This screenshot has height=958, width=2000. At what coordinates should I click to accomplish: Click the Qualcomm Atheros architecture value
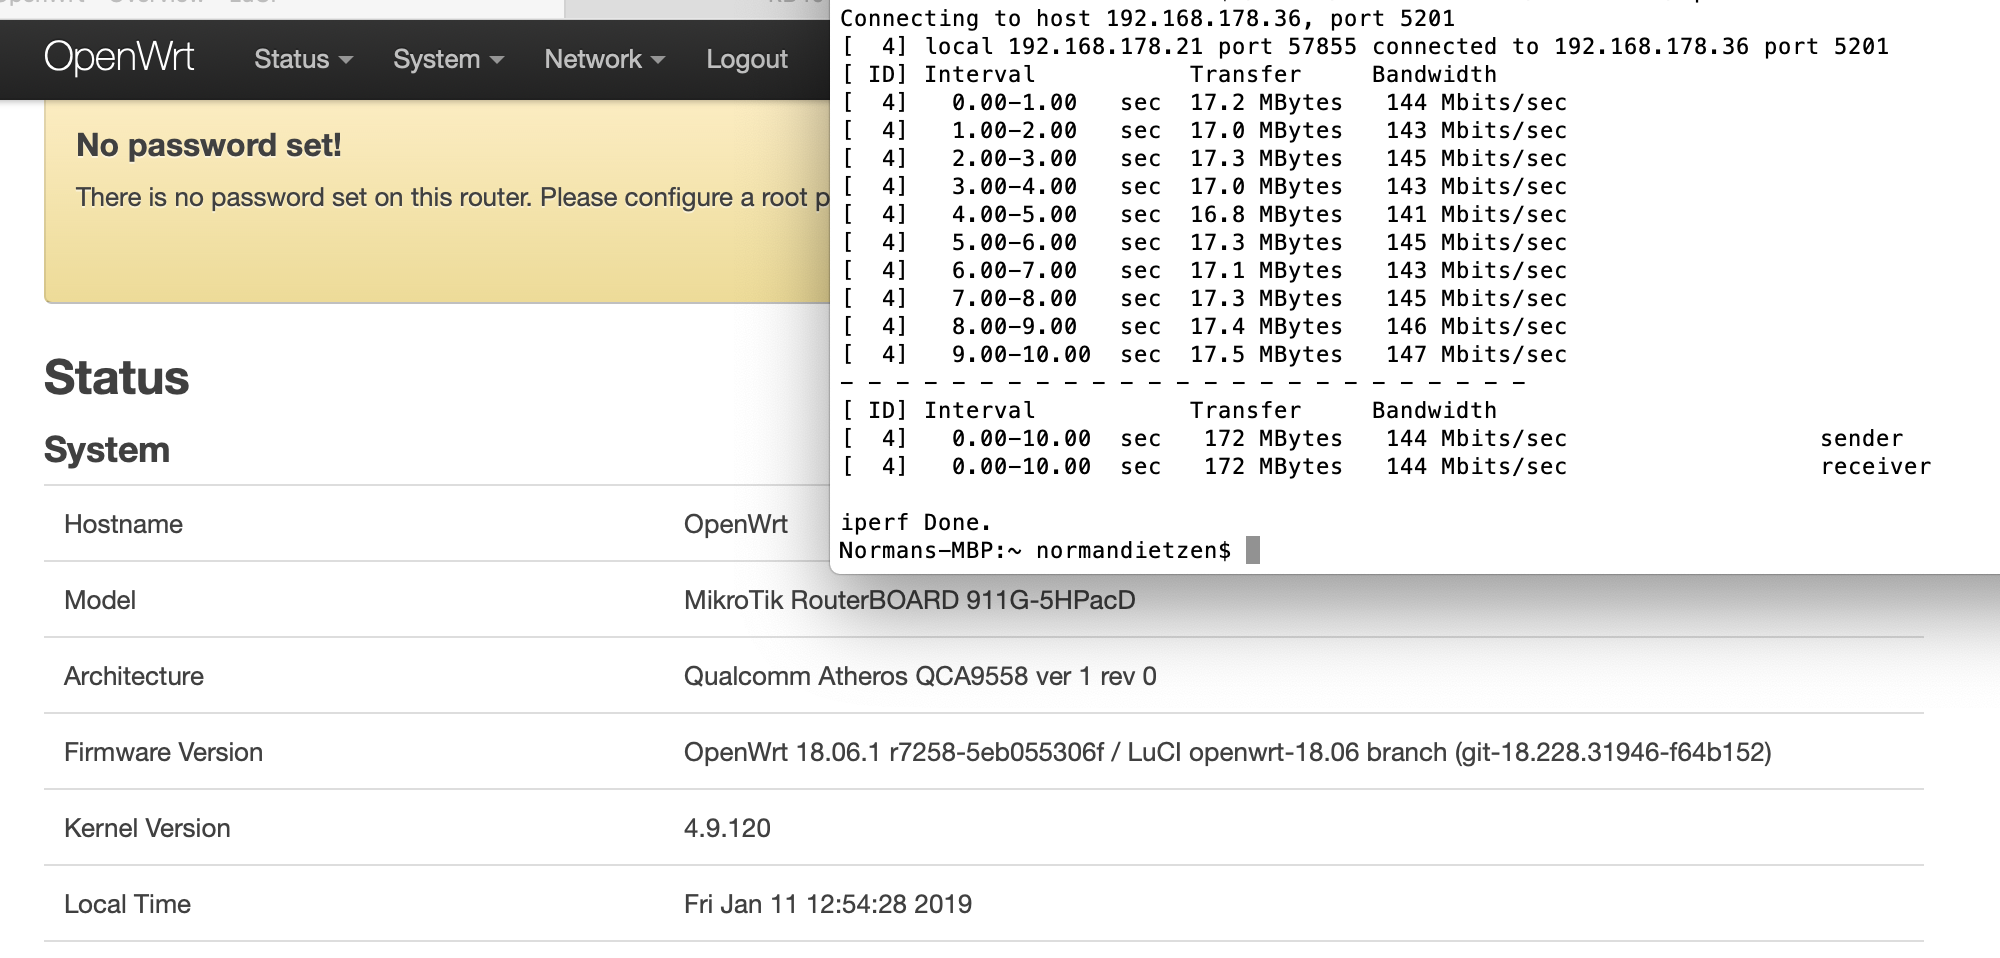(919, 676)
